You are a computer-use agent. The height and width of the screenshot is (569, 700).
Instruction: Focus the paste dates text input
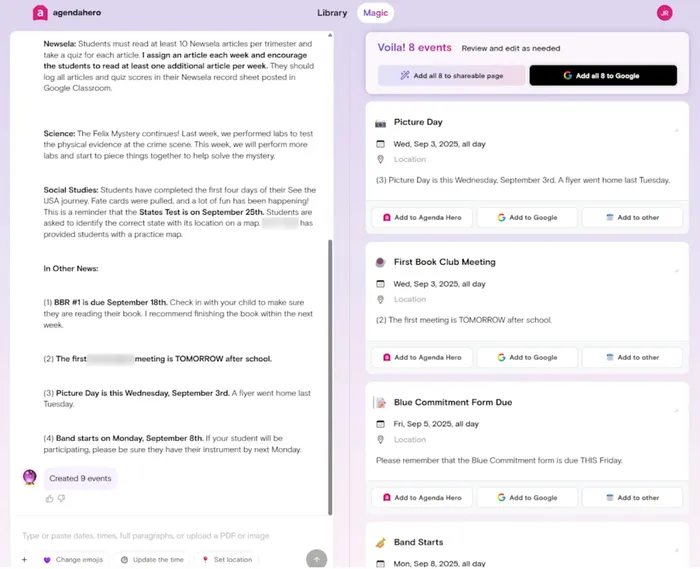coord(160,536)
